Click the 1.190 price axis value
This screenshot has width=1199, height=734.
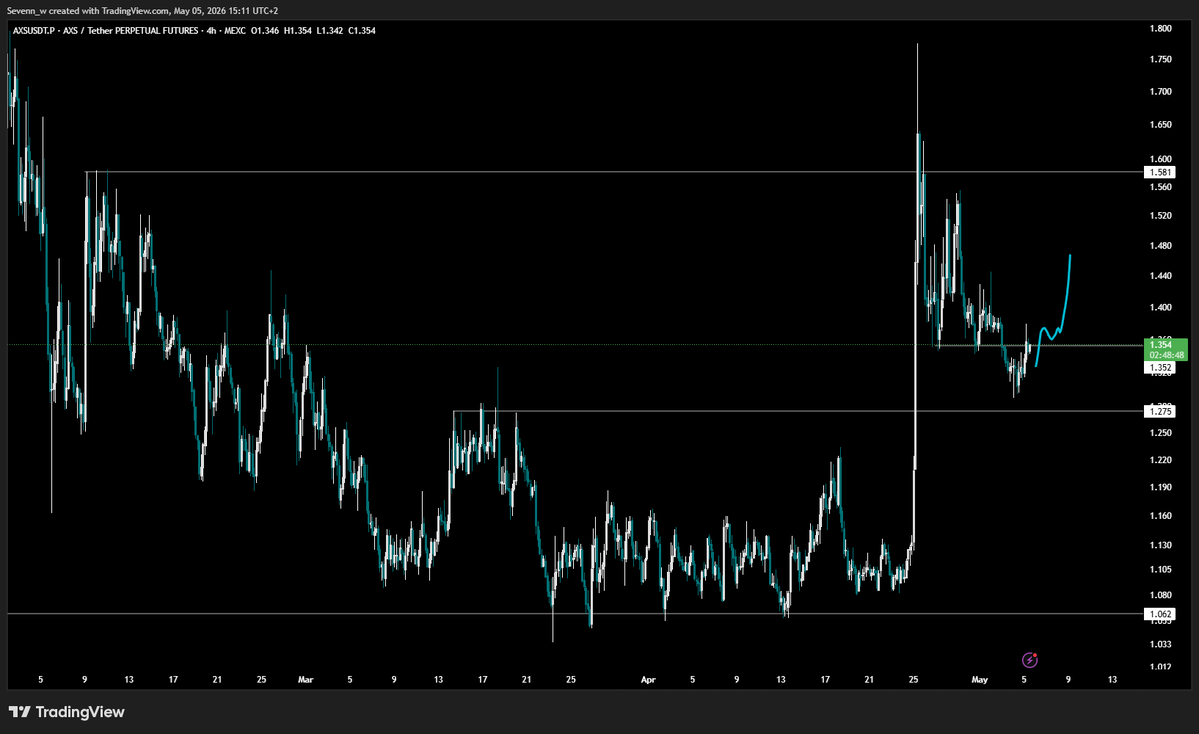click(x=1160, y=487)
